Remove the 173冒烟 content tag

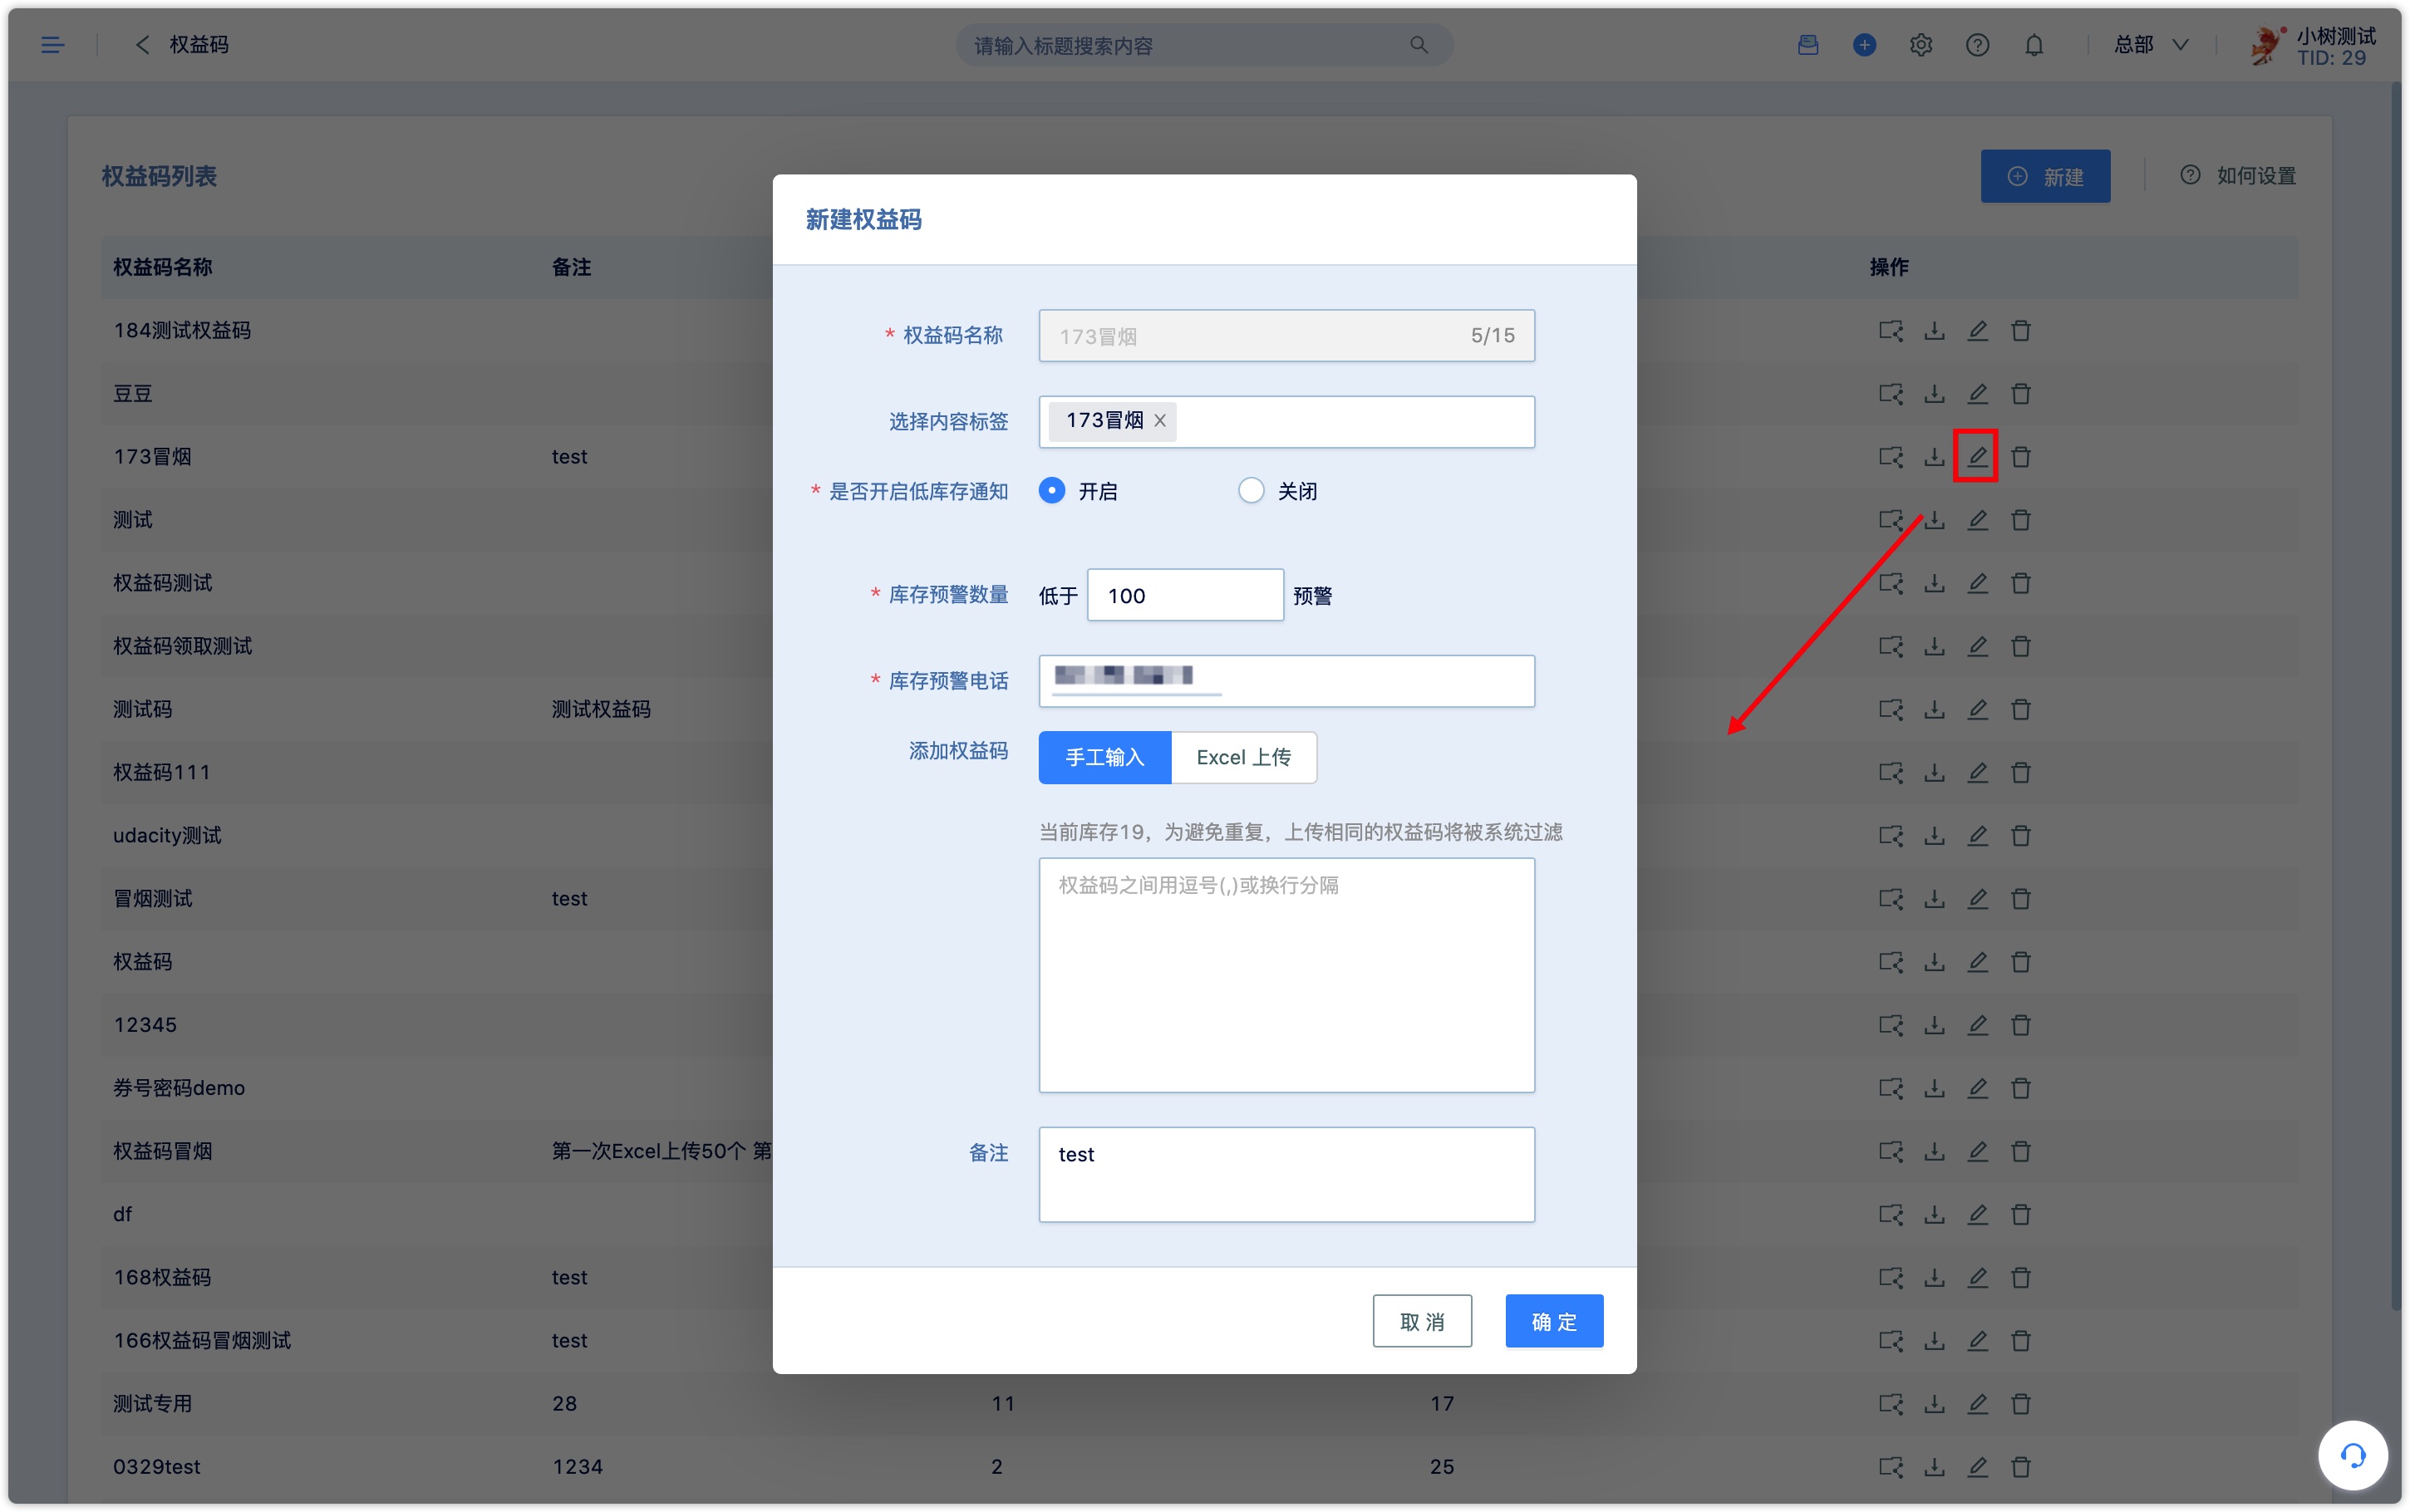[1160, 421]
